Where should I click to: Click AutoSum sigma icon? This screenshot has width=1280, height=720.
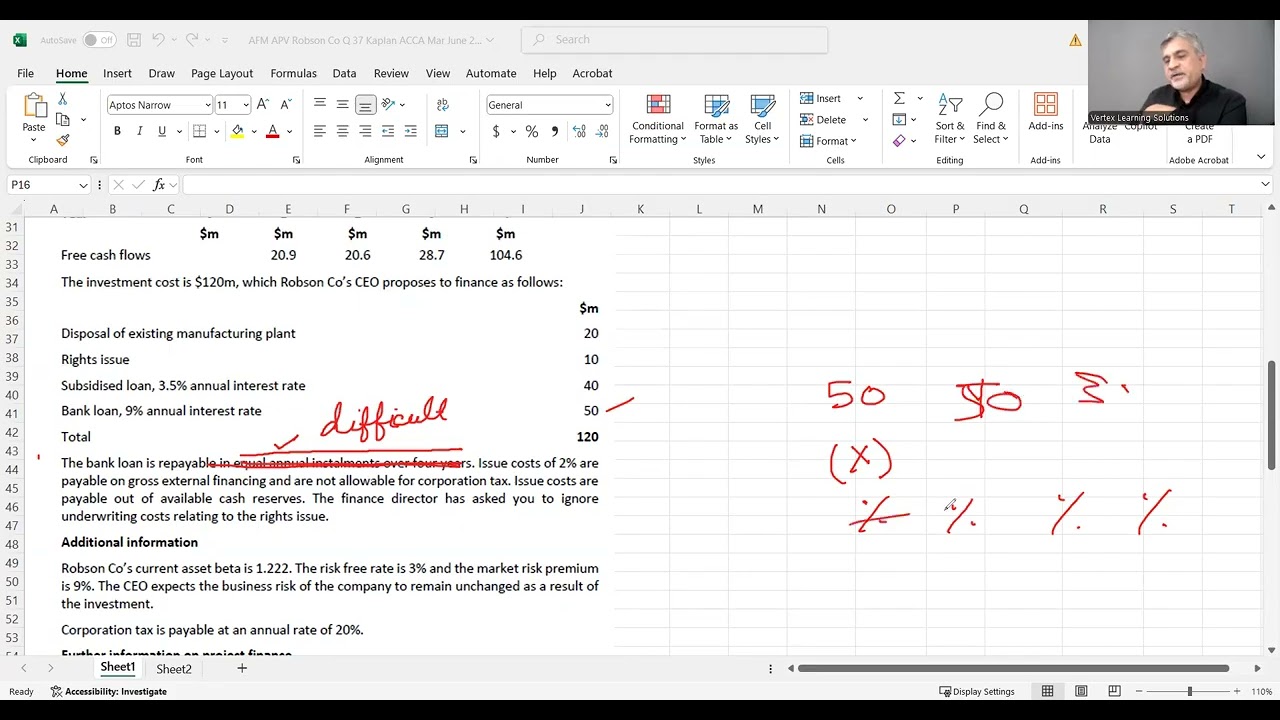(899, 98)
